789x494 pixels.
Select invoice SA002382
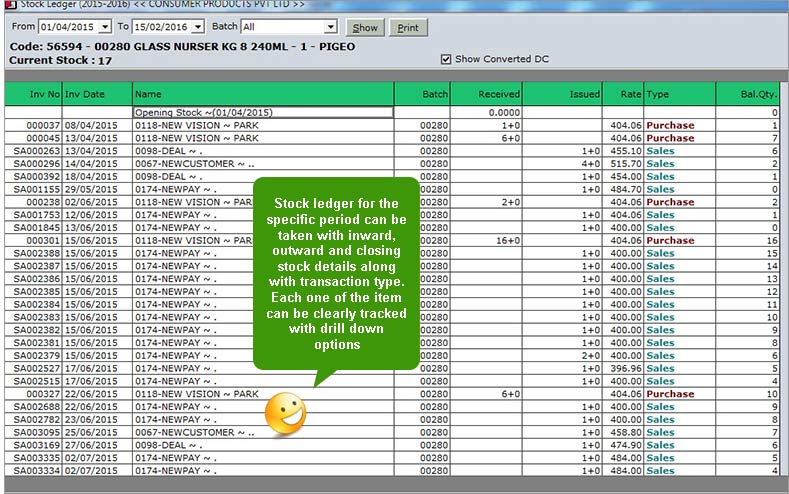pyautogui.click(x=37, y=330)
